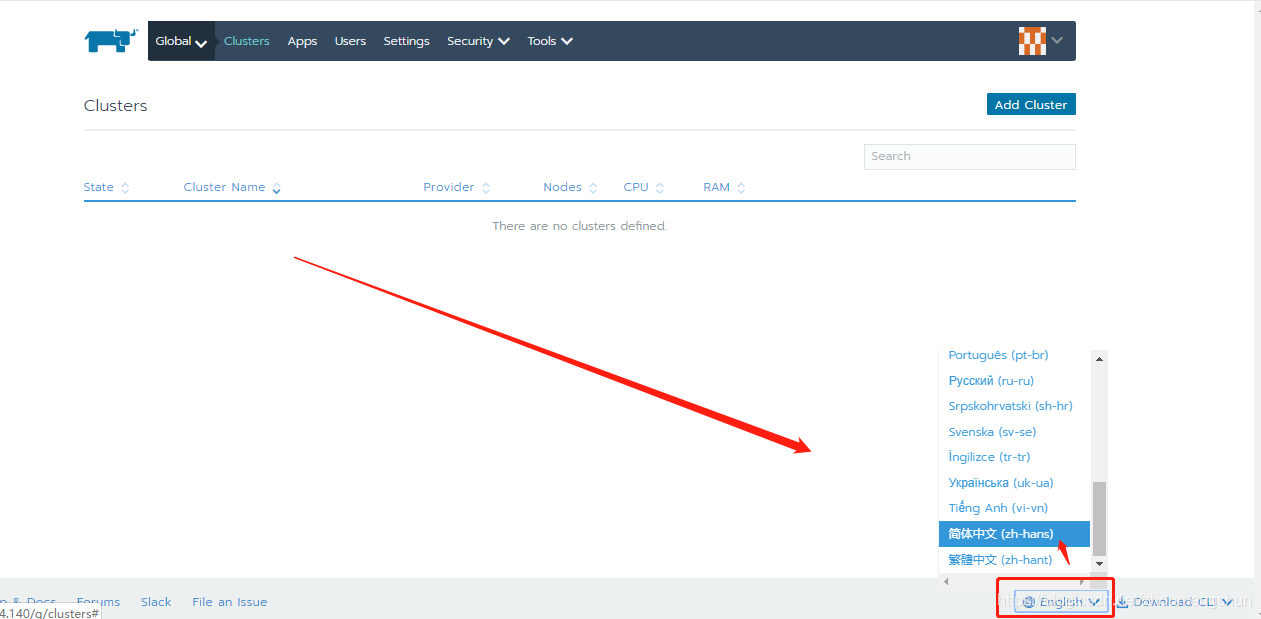Open the English language selector
This screenshot has height=619, width=1261.
tap(1061, 602)
